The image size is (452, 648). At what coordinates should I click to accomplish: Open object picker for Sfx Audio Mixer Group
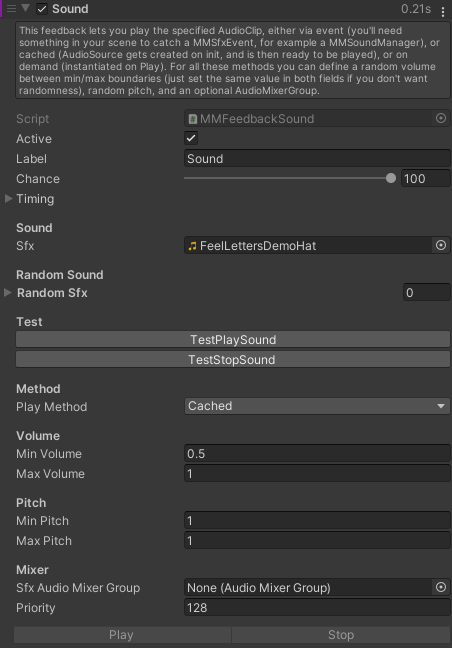pyautogui.click(x=441, y=587)
